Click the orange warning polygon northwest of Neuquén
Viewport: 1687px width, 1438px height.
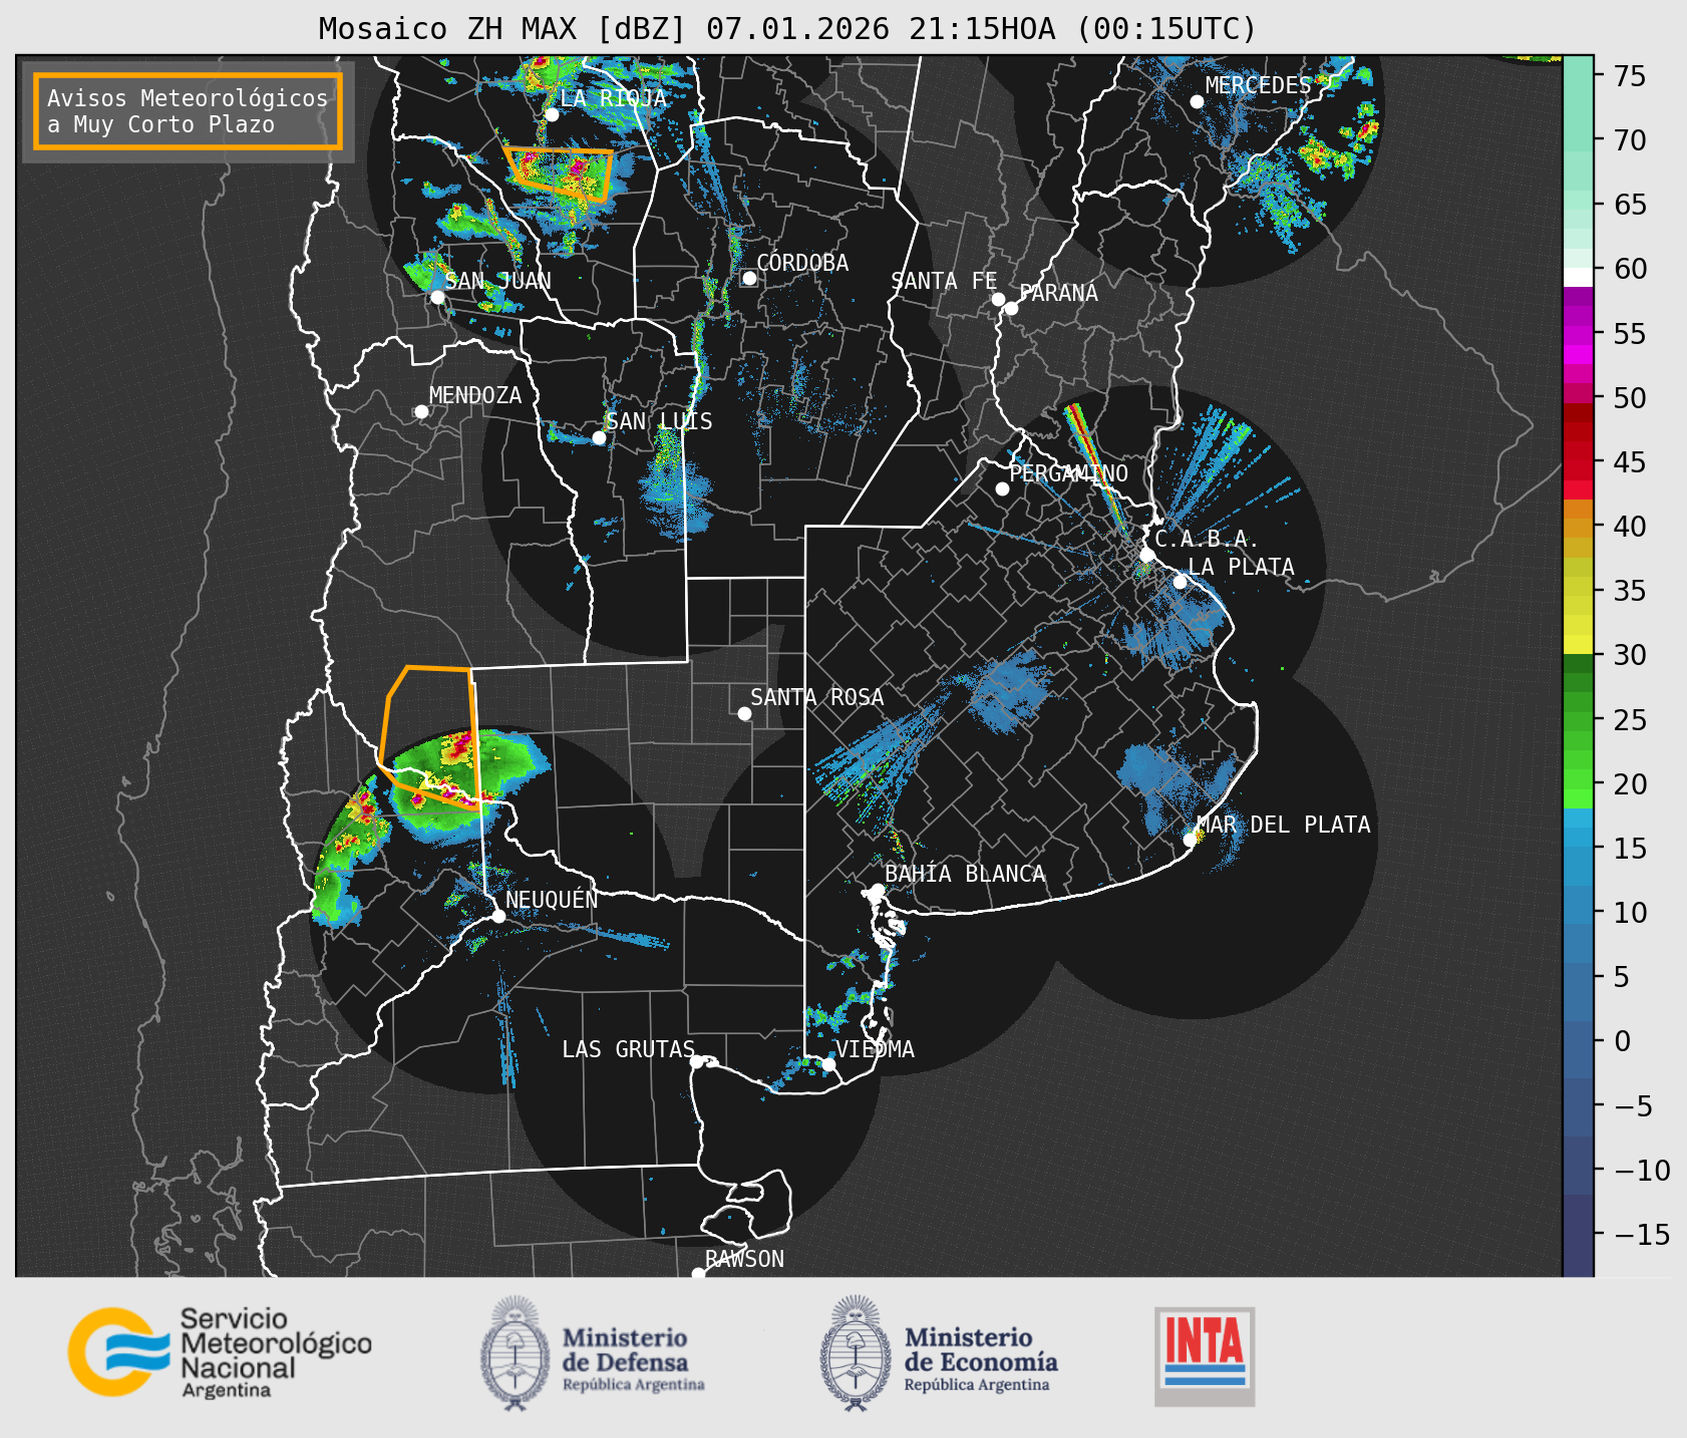[429, 736]
